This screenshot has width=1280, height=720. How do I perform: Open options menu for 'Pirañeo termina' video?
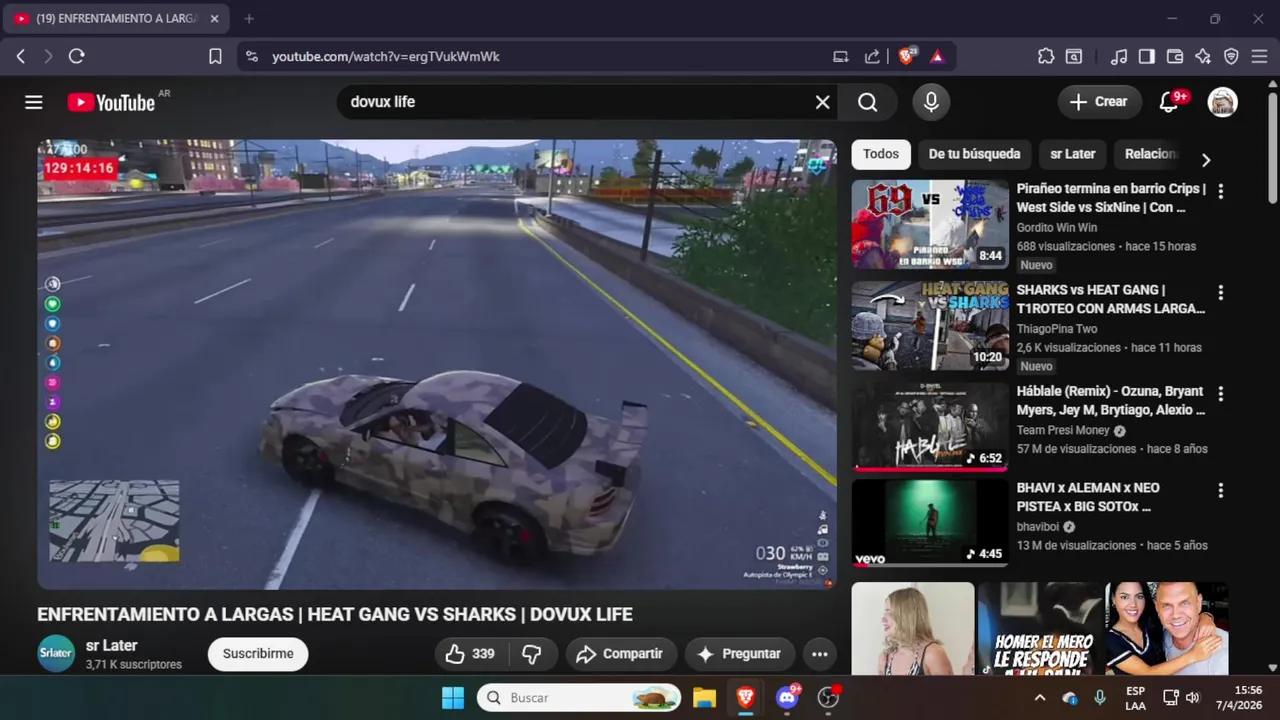coord(1220,191)
